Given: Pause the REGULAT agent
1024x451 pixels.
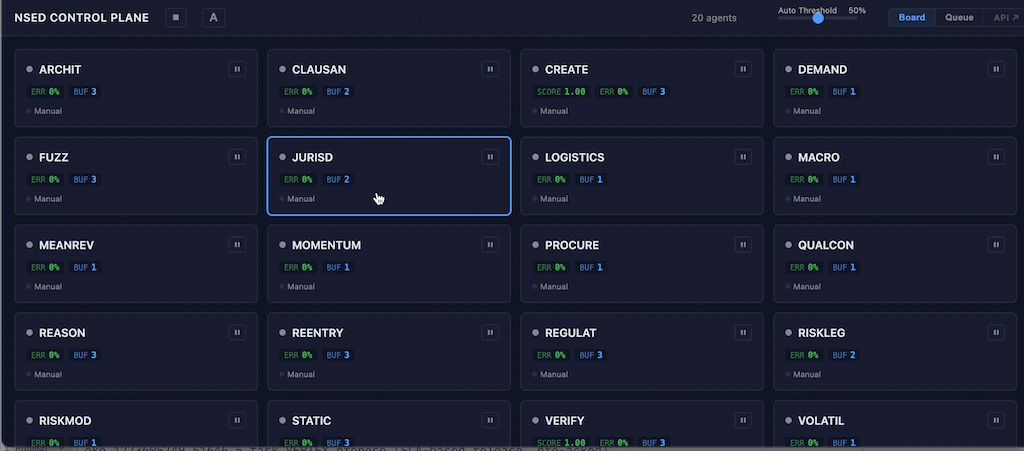Looking at the screenshot, I should click(x=743, y=333).
